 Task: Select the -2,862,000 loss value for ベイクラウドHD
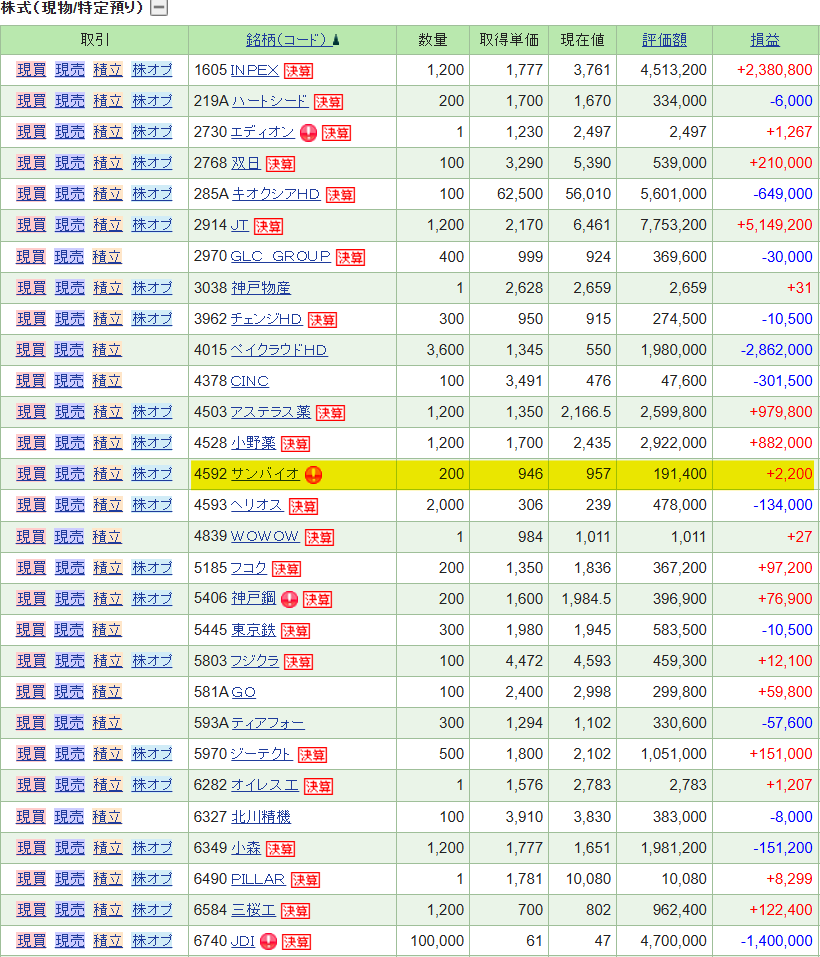coord(777,350)
